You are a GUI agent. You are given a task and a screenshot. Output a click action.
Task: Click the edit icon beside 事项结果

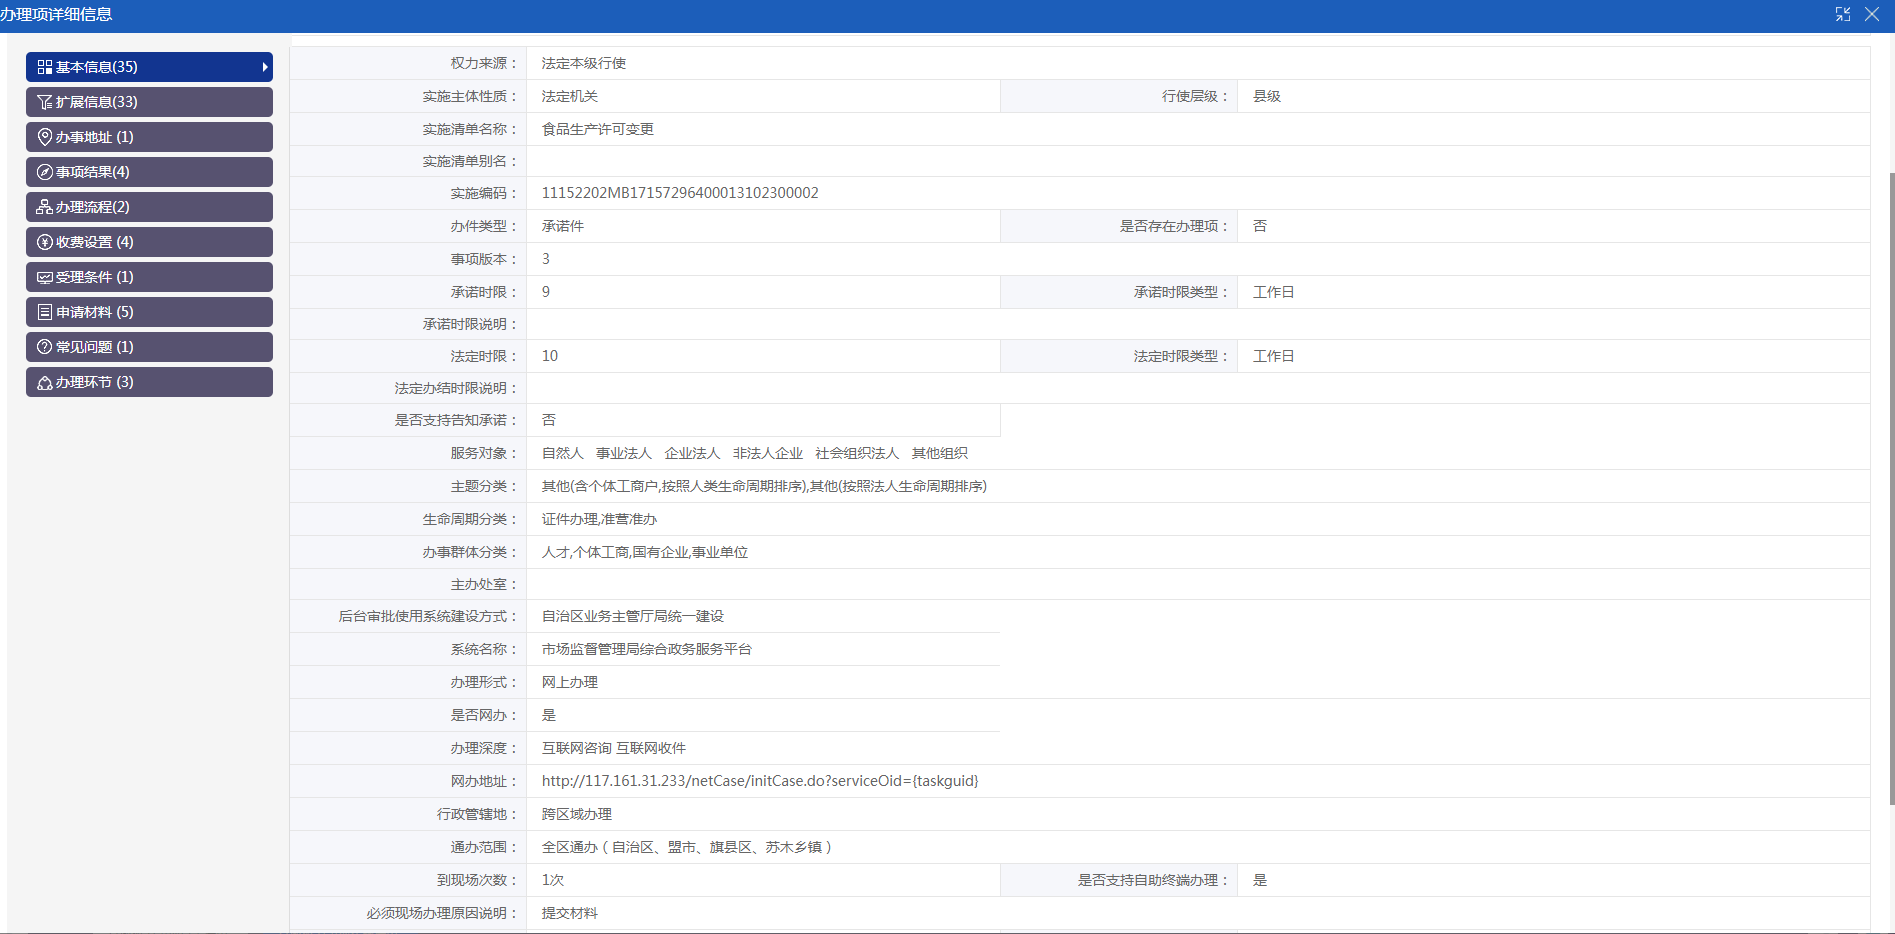[44, 172]
